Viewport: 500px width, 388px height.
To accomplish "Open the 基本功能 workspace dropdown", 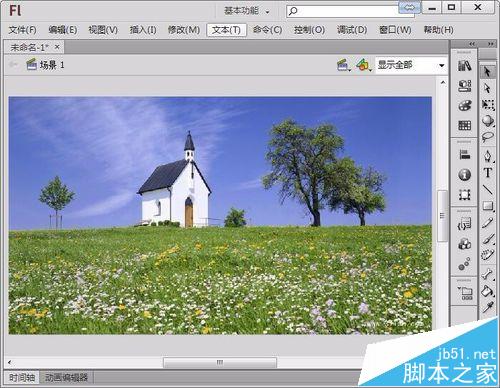I will click(247, 11).
